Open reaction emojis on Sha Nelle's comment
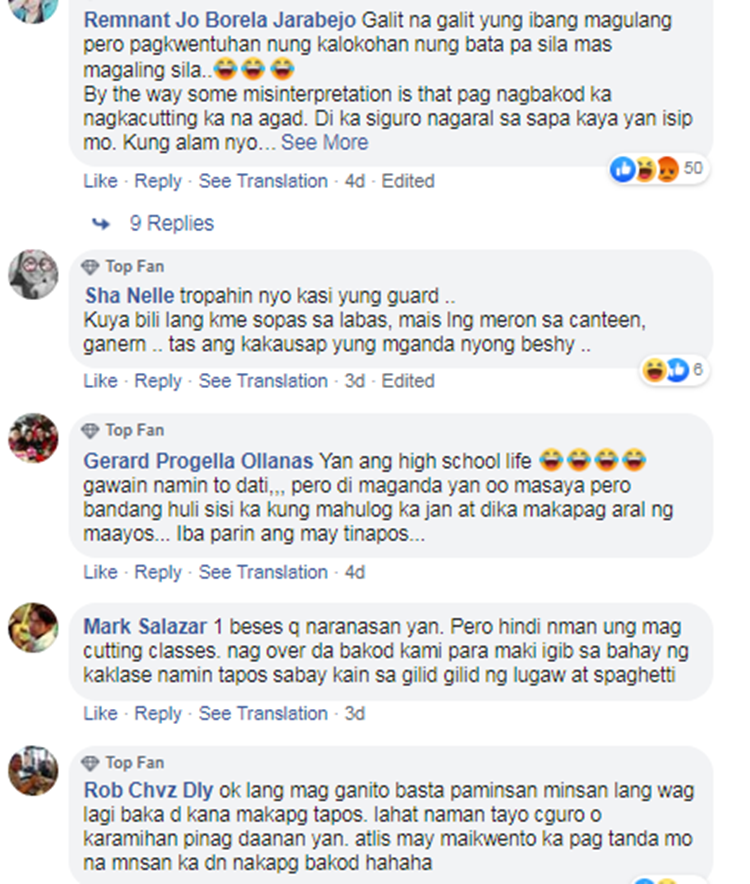Screen dimensions: 750x884 pos(673,370)
